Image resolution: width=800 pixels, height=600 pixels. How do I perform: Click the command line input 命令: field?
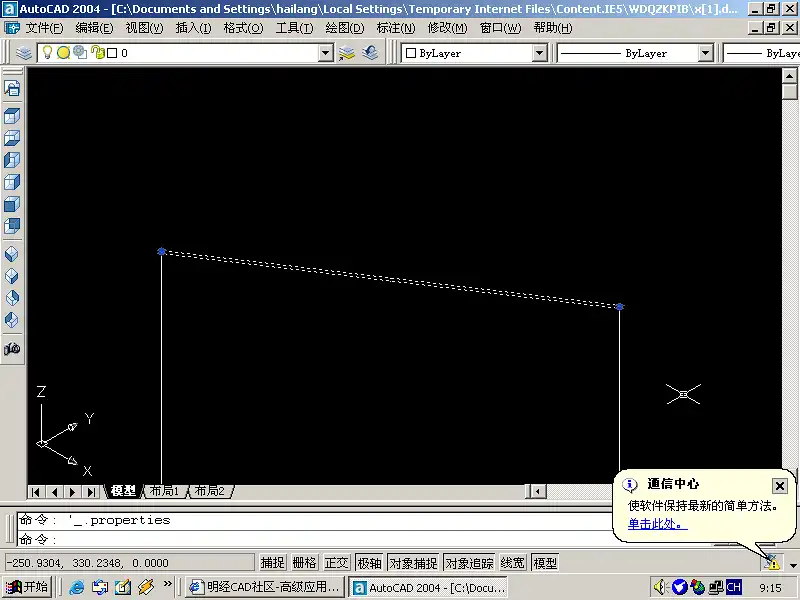coord(300,540)
